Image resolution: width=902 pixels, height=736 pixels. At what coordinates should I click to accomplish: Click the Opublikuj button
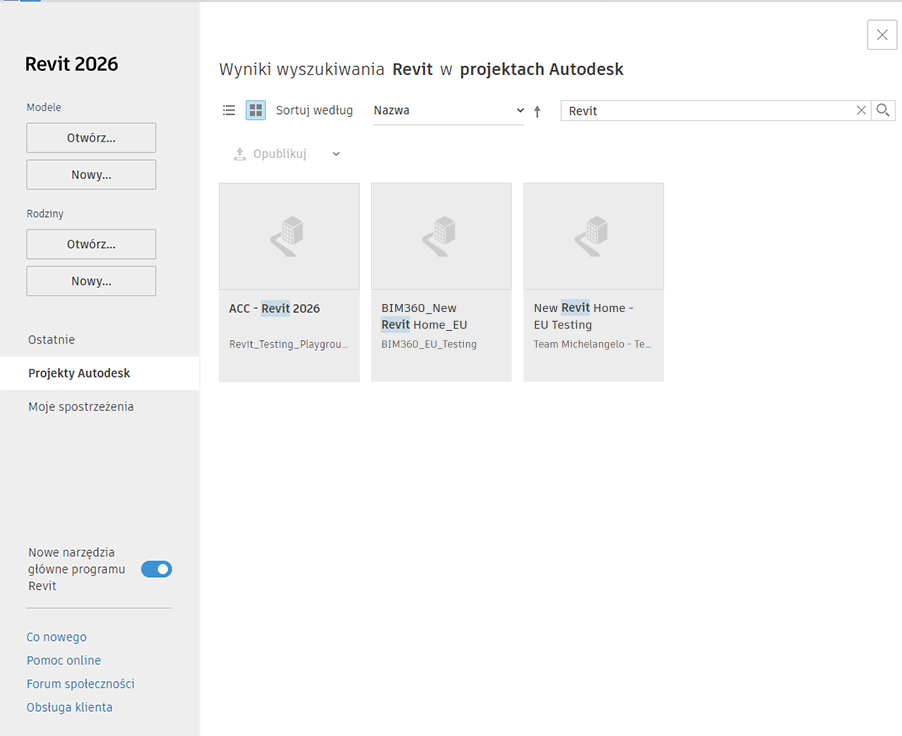pyautogui.click(x=270, y=154)
